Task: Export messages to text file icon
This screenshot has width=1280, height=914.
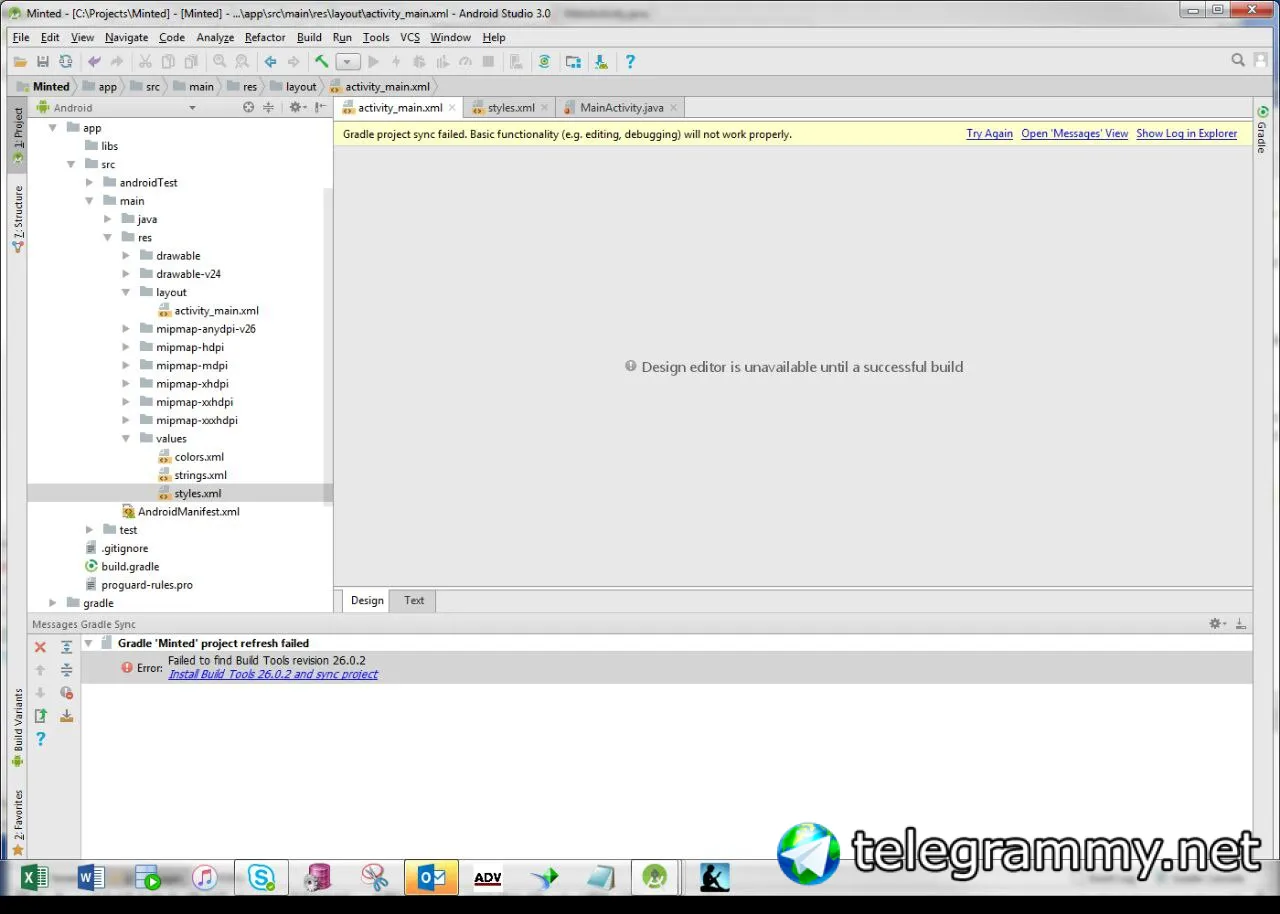Action: coord(40,716)
